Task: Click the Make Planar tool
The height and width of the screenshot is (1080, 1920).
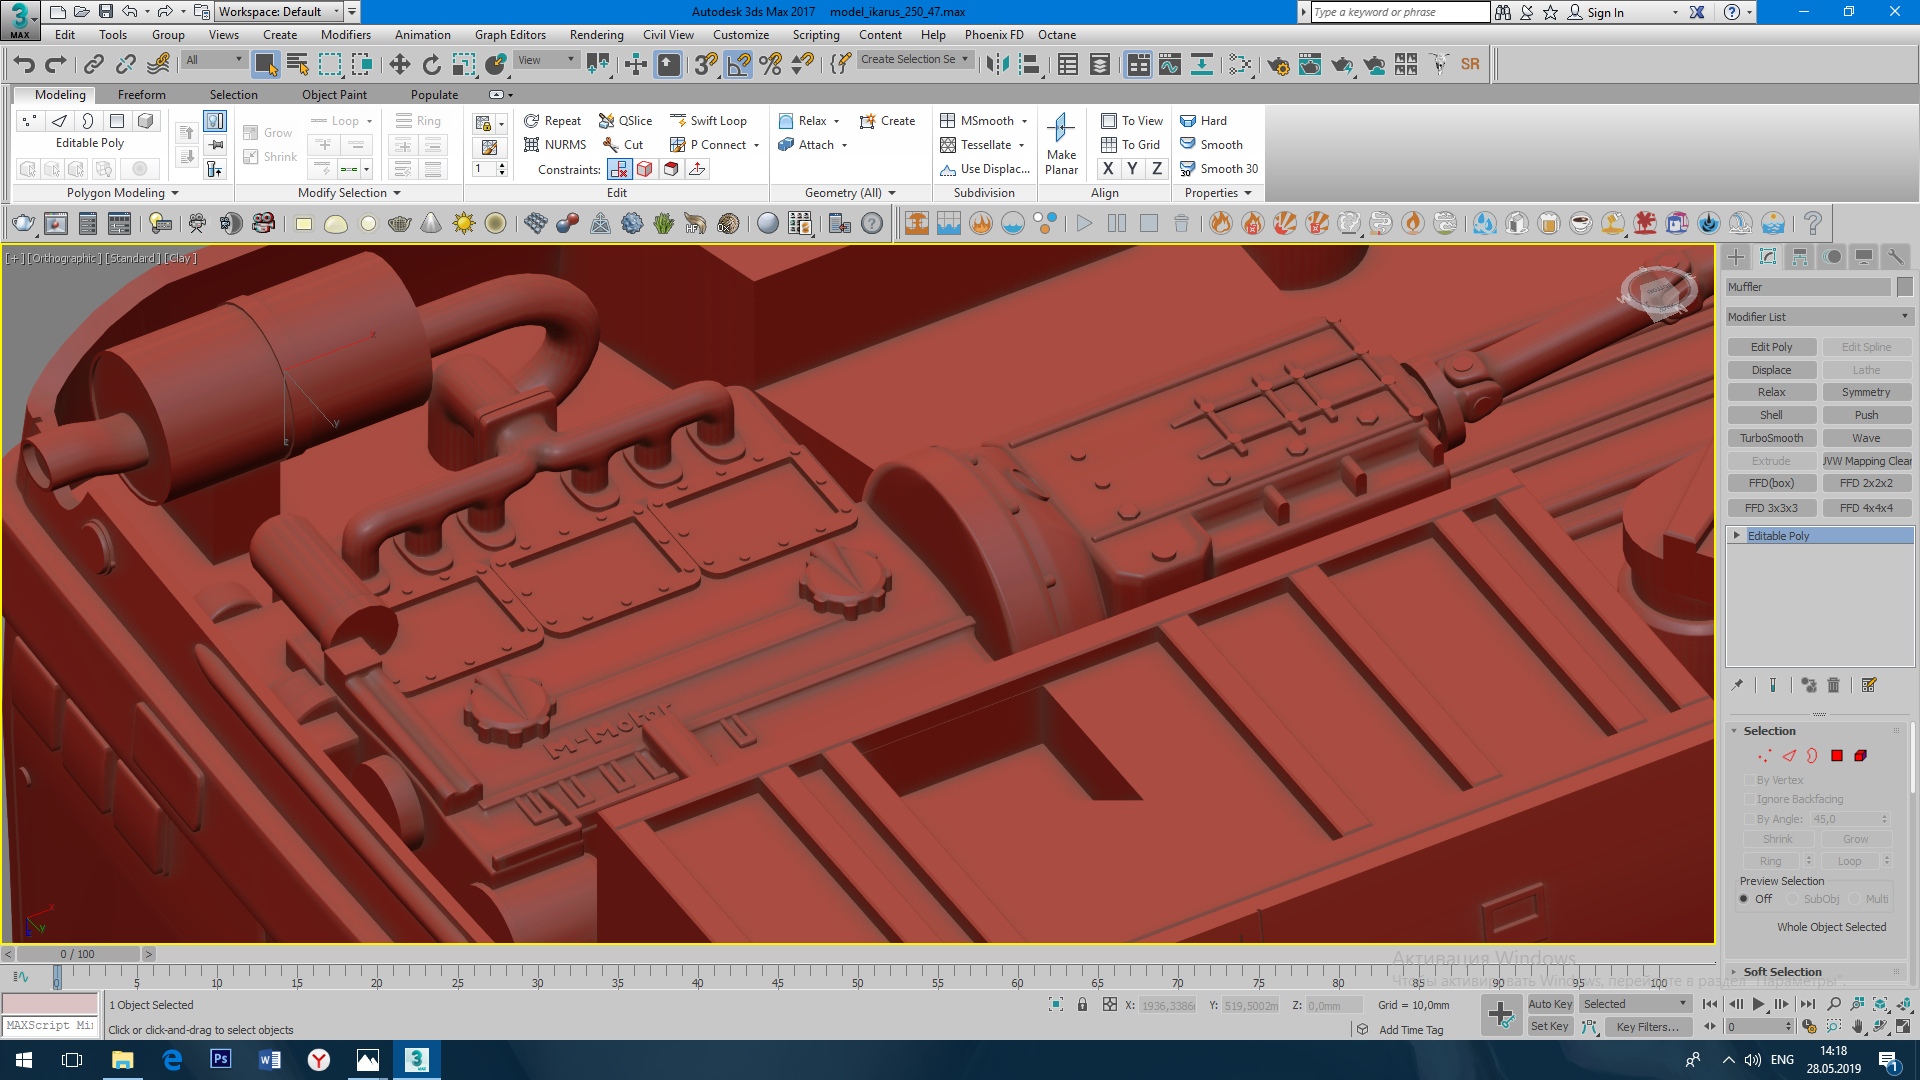Action: [1061, 144]
